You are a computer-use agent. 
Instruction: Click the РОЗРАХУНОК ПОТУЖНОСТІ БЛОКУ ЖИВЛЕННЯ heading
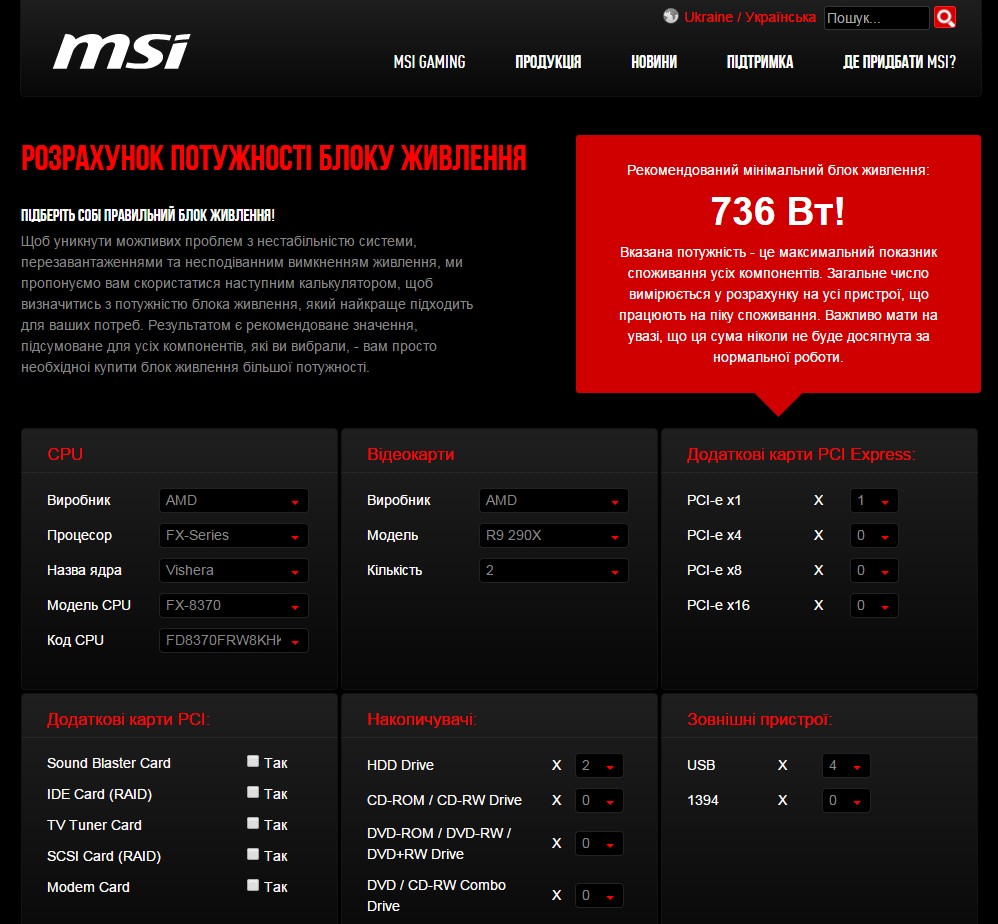[x=274, y=158]
